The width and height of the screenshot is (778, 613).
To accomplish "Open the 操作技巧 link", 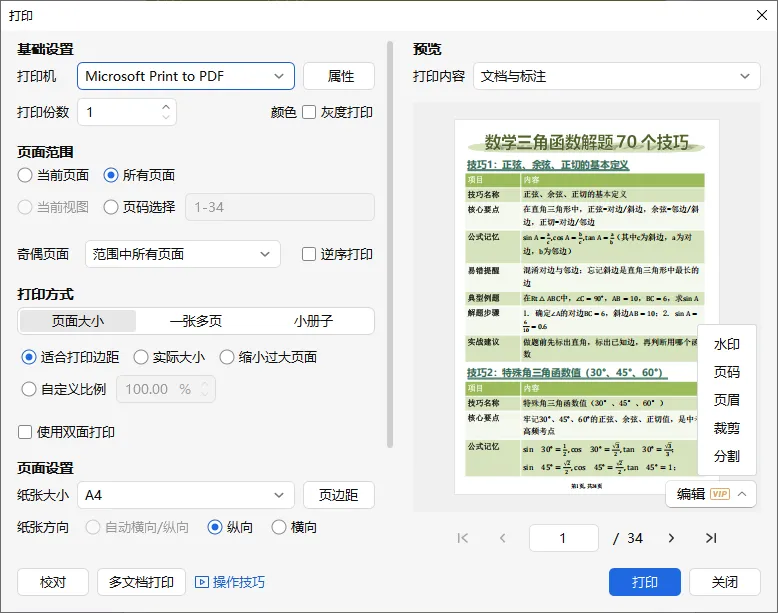I will click(239, 582).
